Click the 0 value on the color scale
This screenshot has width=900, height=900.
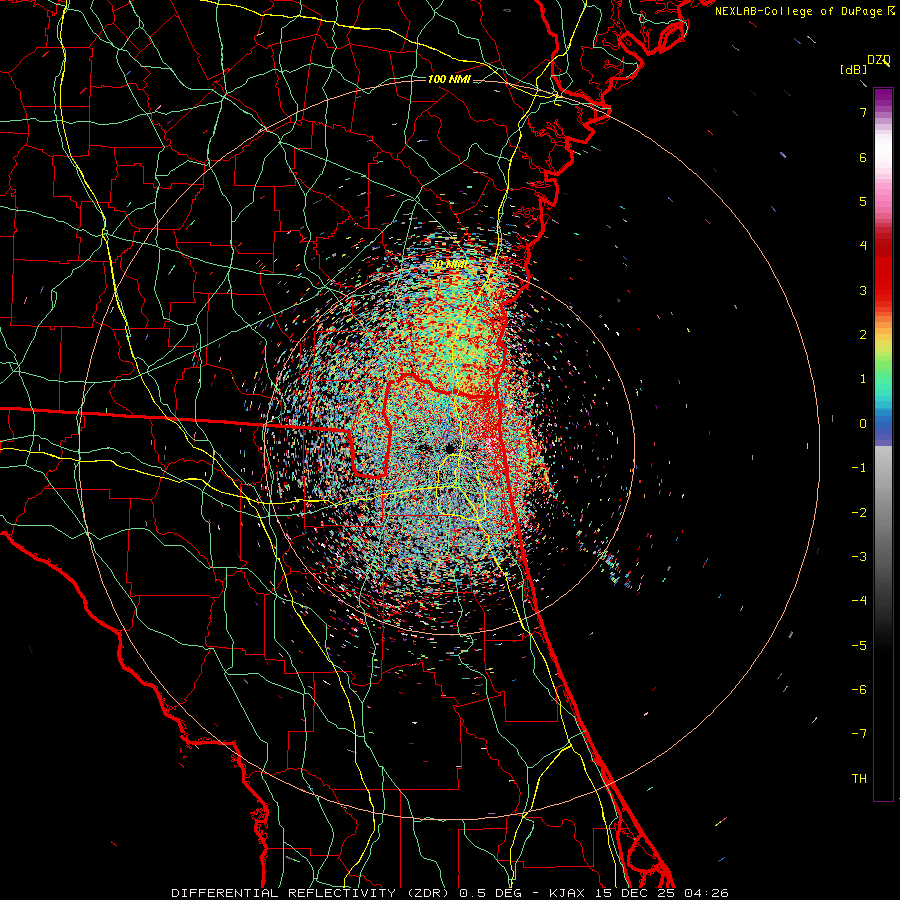click(863, 424)
